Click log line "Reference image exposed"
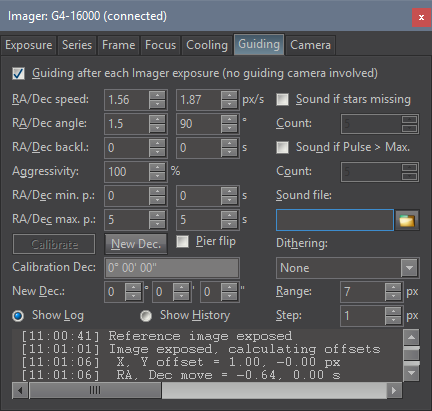432x411 pixels. [x=200, y=336]
